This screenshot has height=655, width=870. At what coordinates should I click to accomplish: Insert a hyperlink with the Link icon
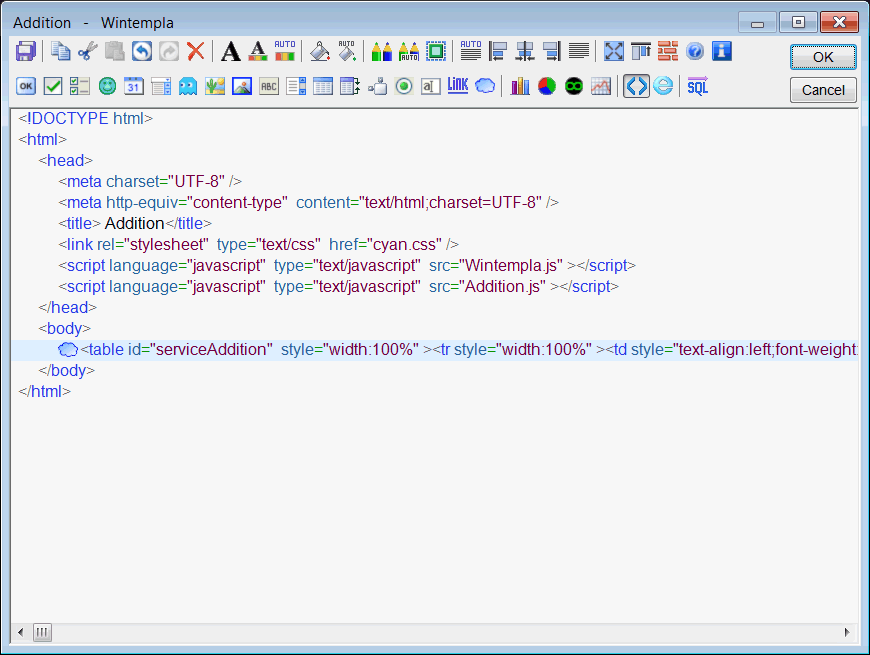458,86
